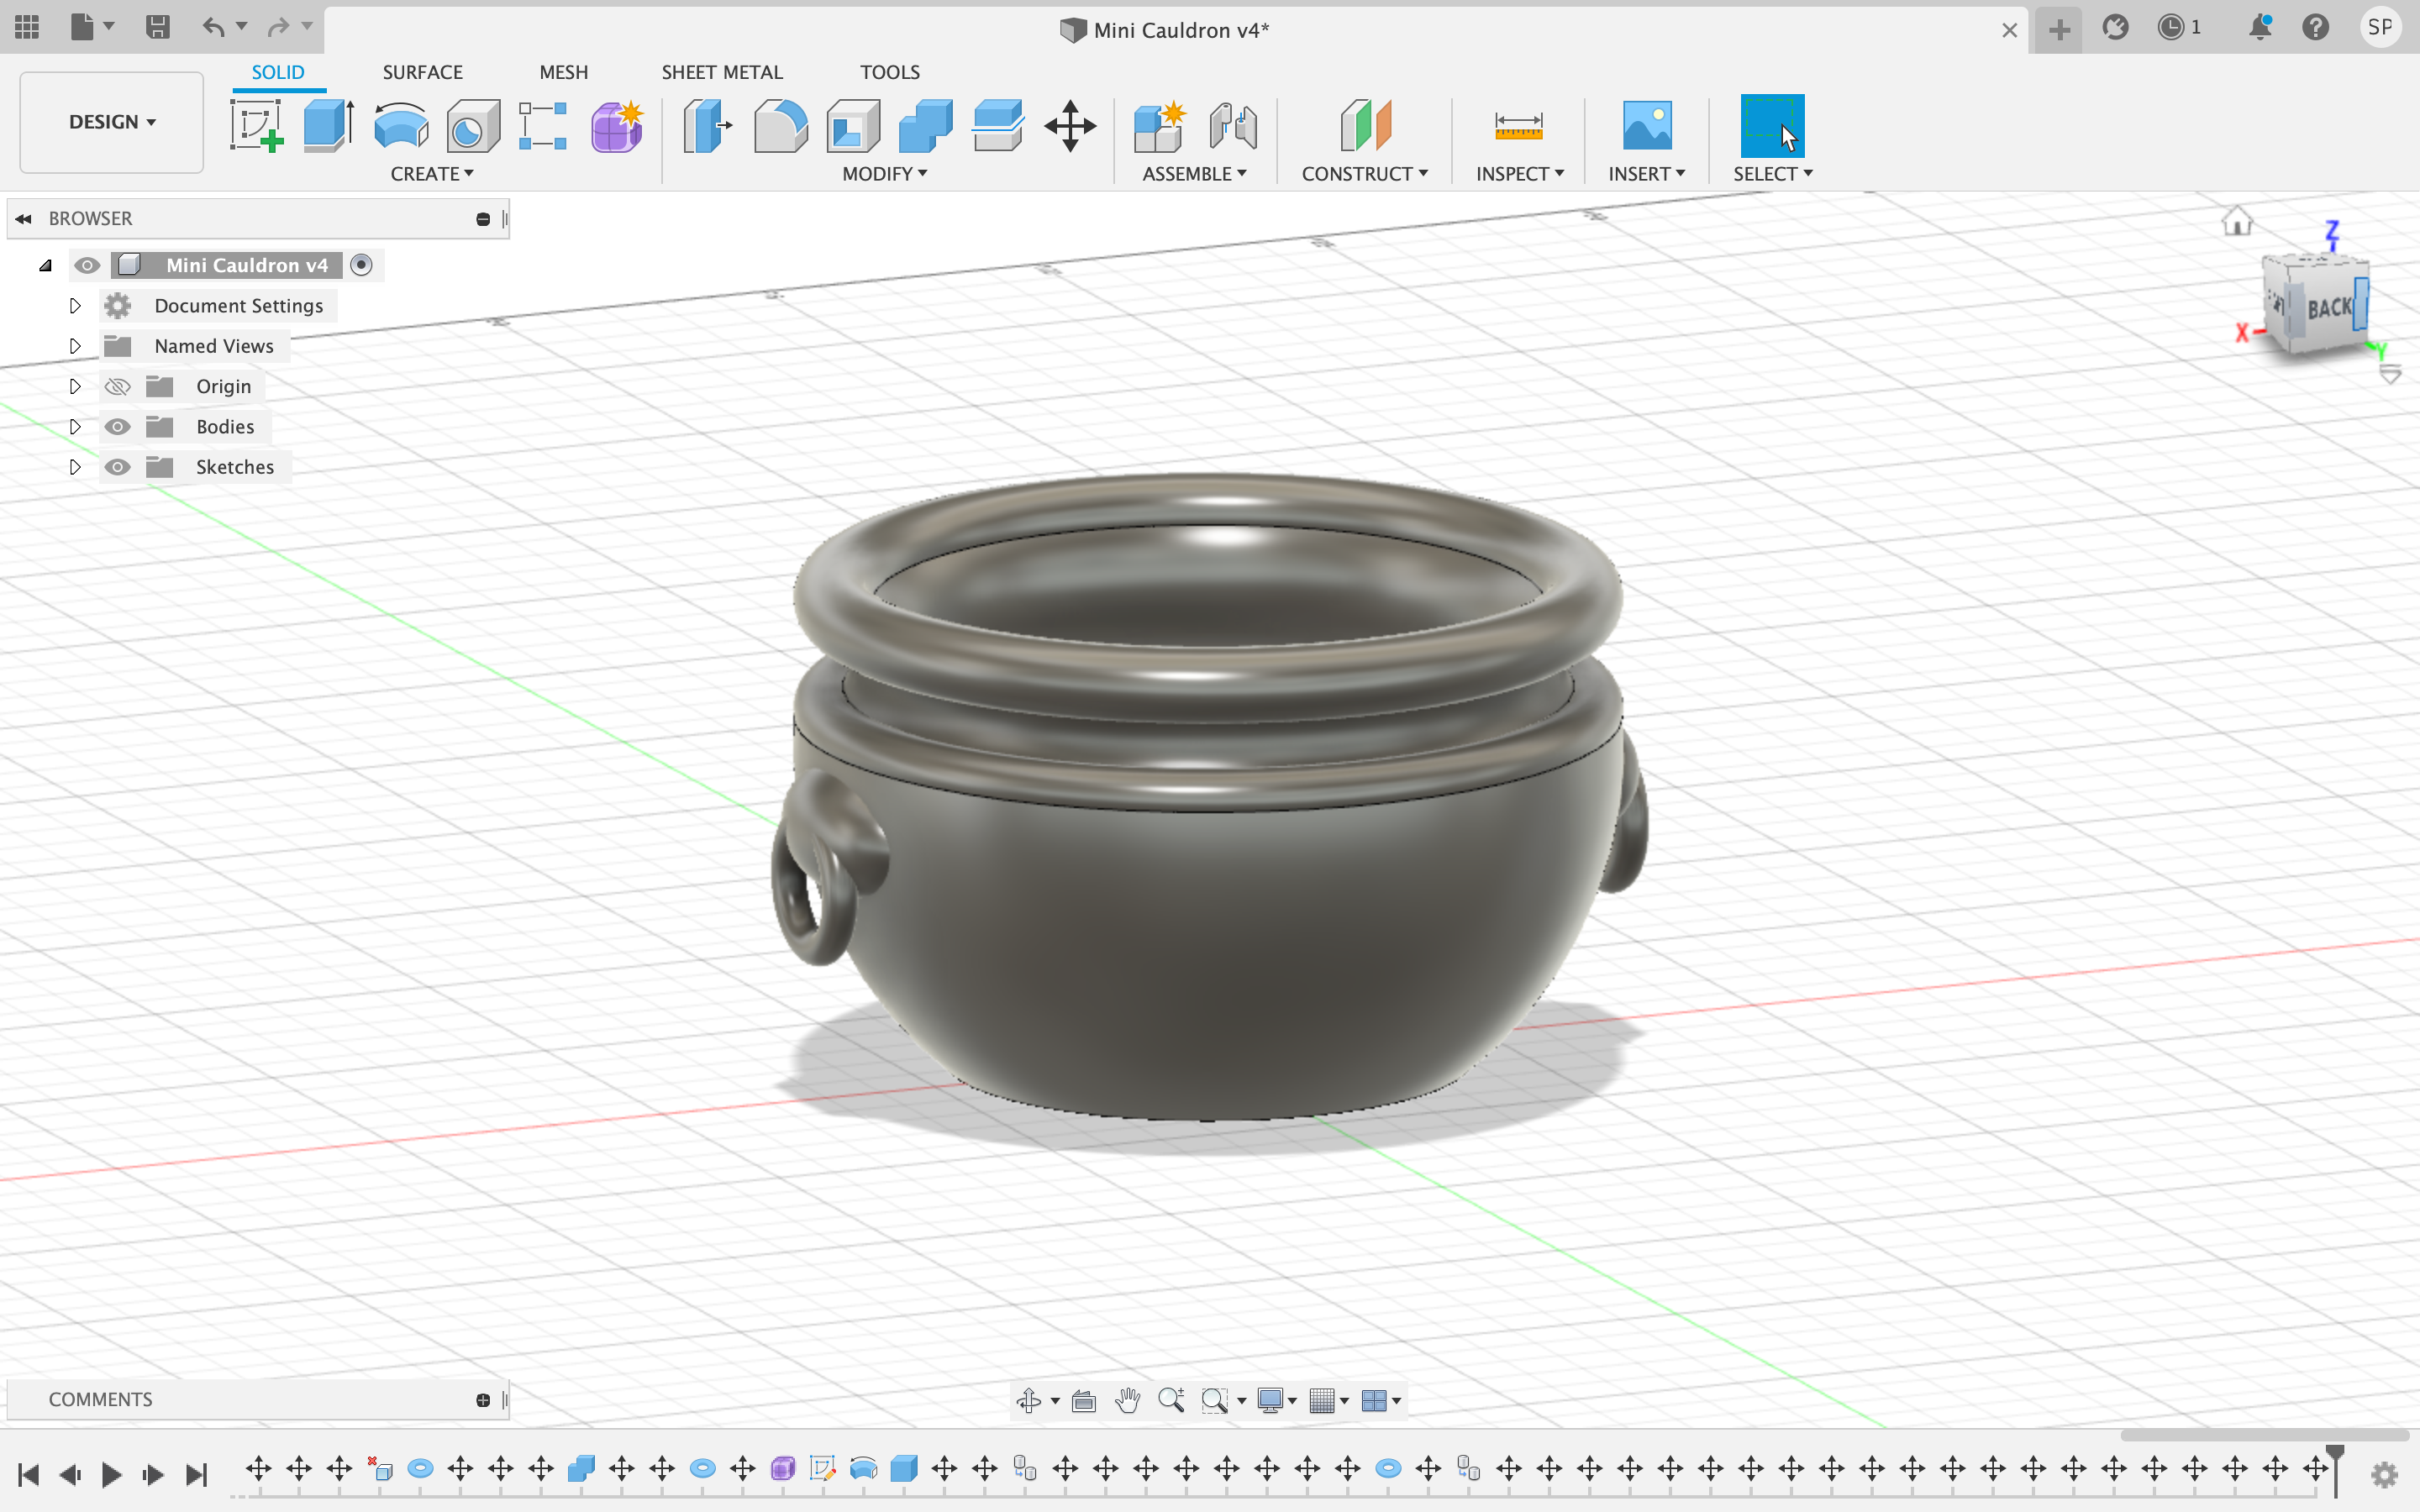Click the Insert image icon
The width and height of the screenshot is (2420, 1512).
1646,126
